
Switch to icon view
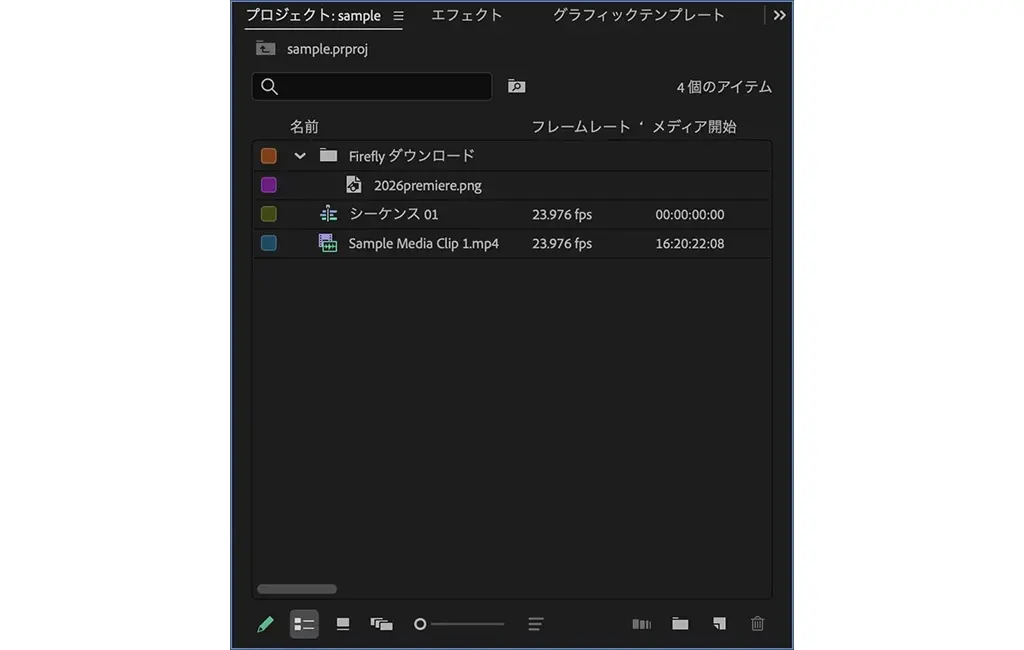pyautogui.click(x=343, y=624)
